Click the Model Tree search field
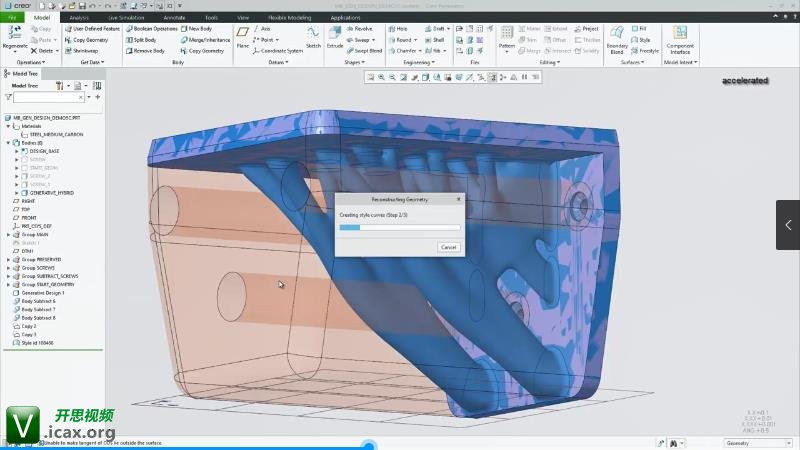Screen dimensions: 800x450 50,98
